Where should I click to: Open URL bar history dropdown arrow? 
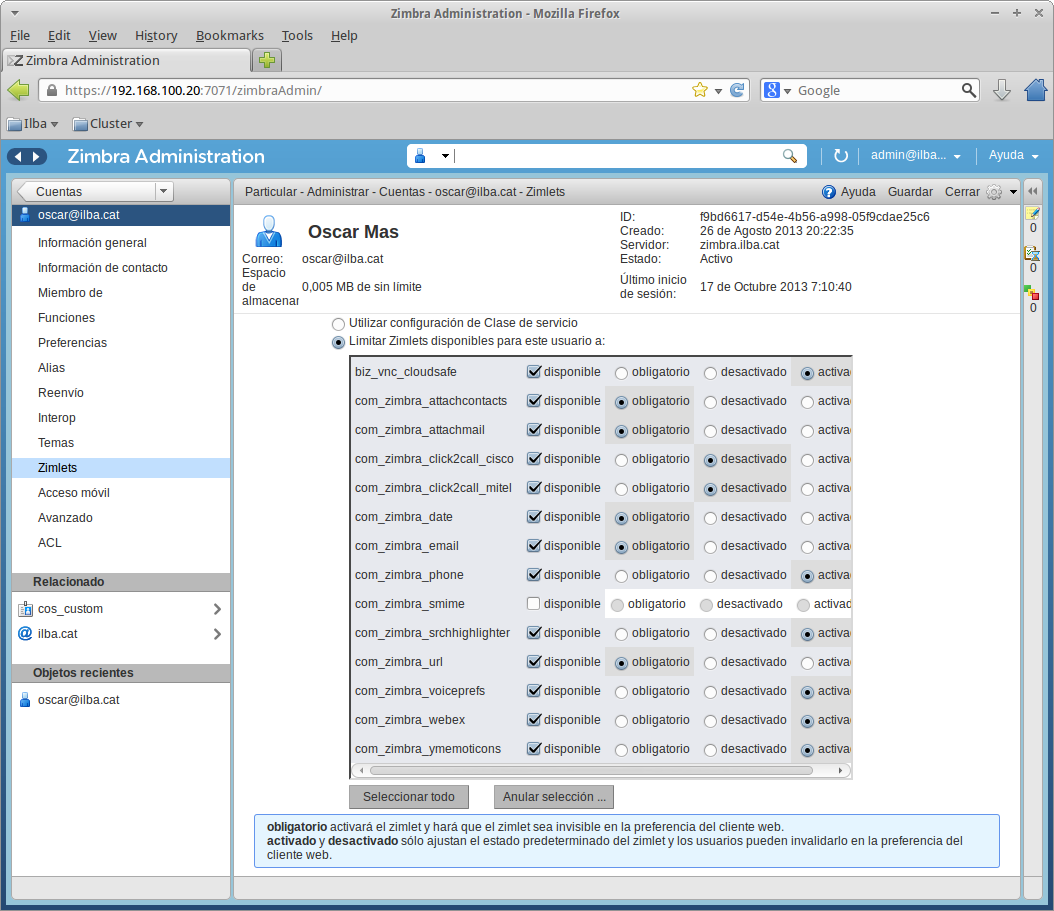pos(719,91)
